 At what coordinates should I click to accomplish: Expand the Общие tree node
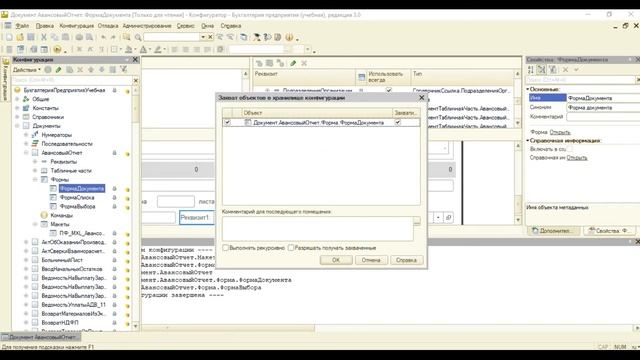click(17, 99)
